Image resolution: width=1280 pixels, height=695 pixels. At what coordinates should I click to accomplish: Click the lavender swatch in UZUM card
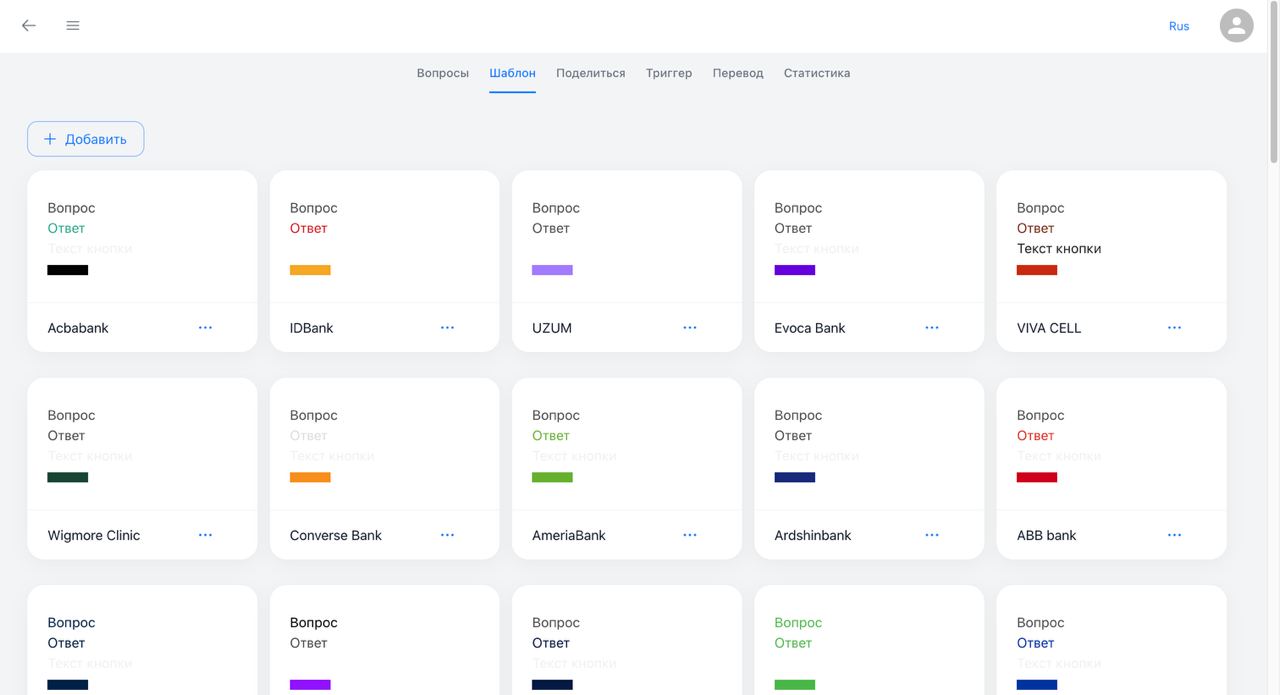point(552,270)
